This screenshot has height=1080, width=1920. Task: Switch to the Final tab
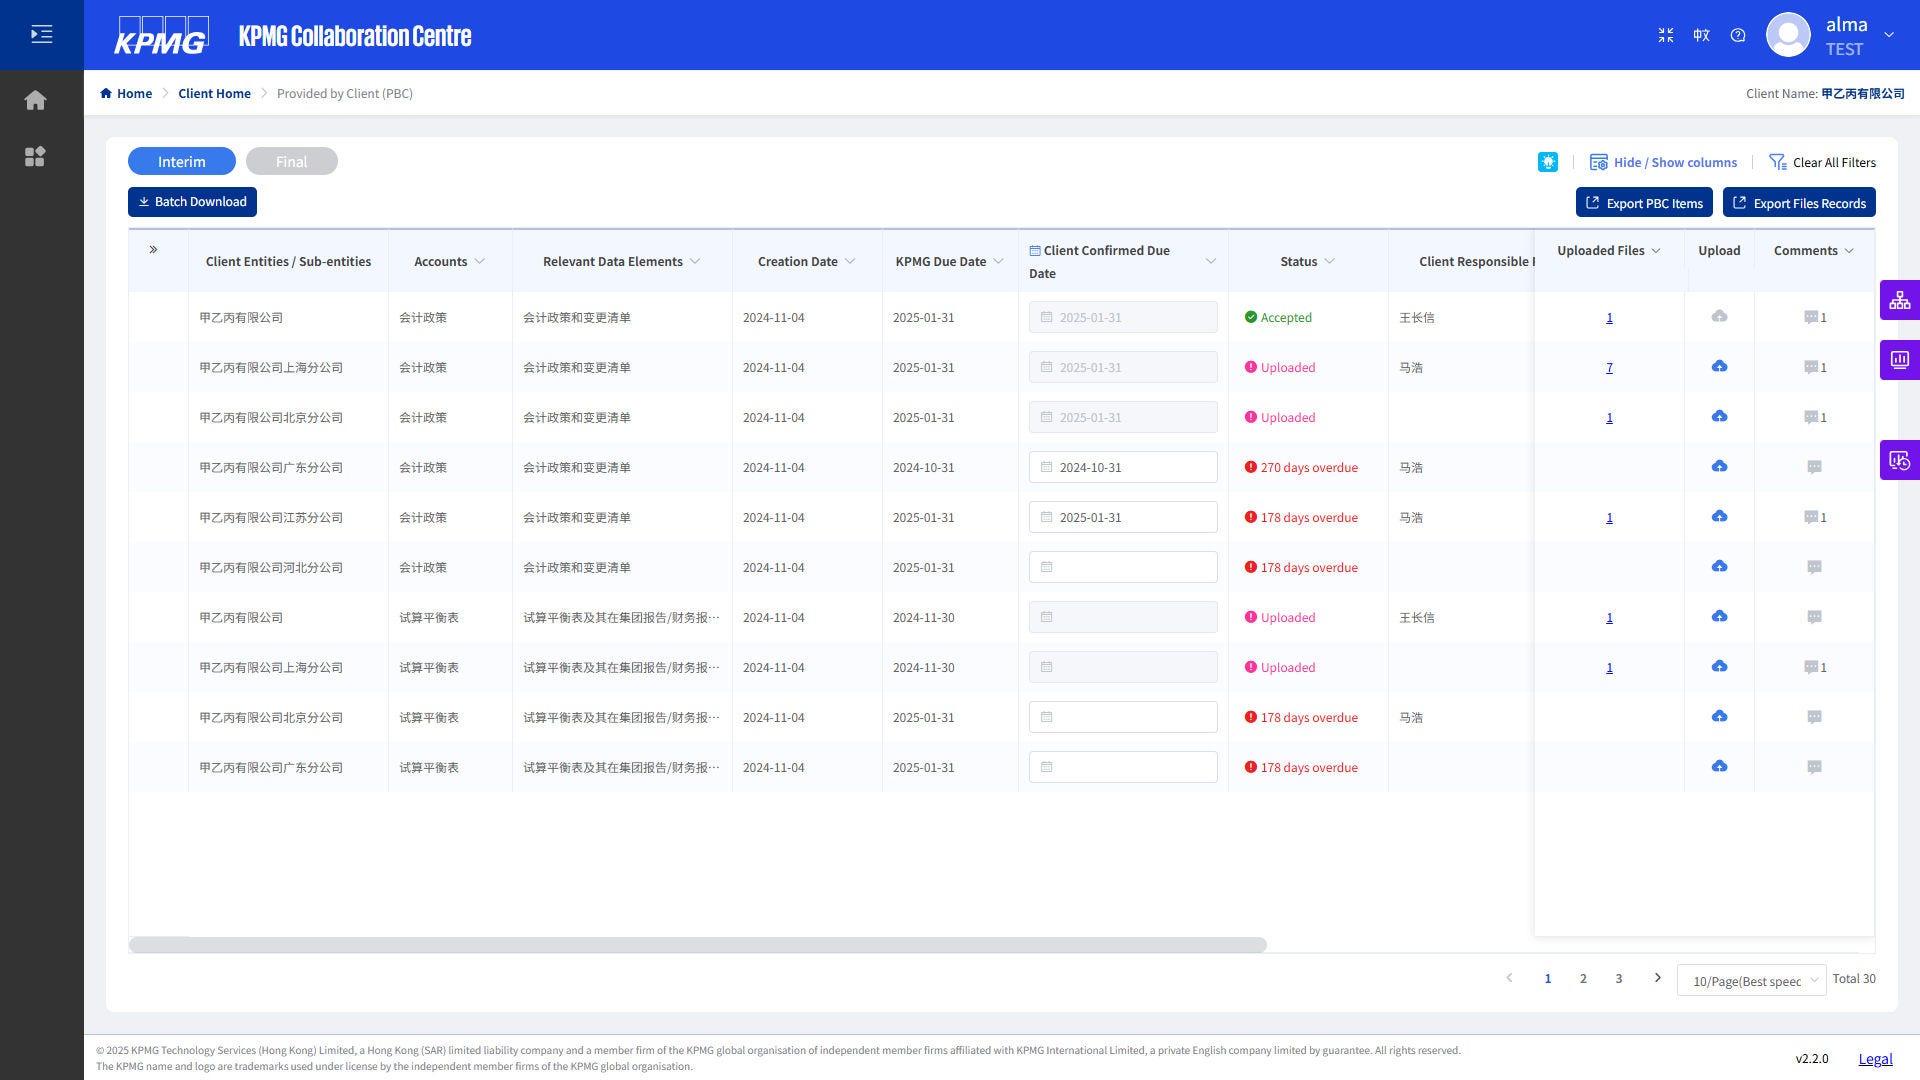tap(291, 161)
